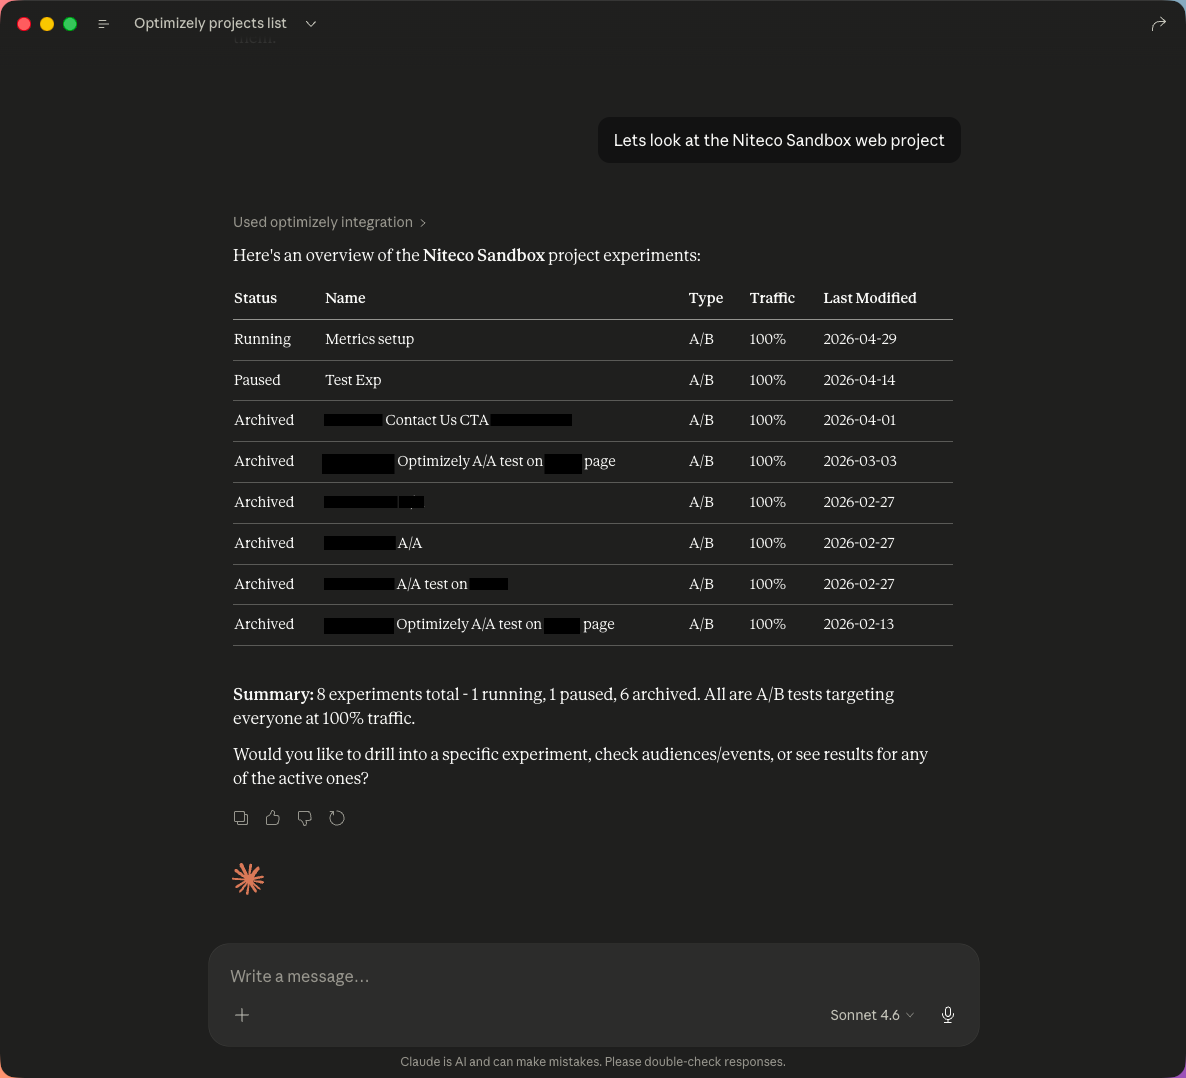Viewport: 1186px width, 1078px height.
Task: Select the Running status cell
Action: tap(262, 339)
